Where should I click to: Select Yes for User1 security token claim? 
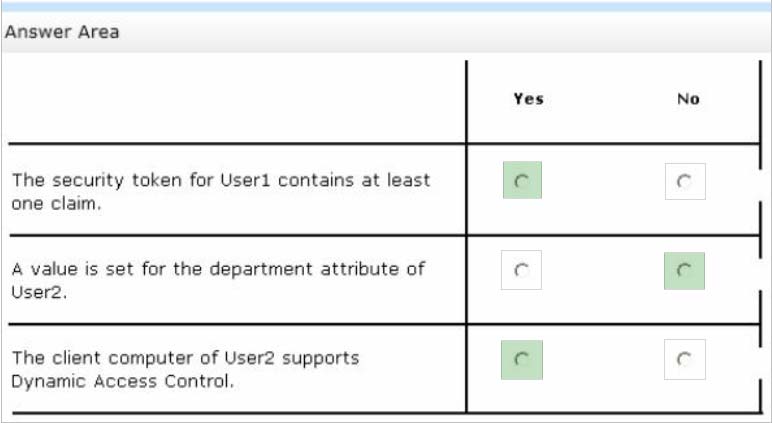point(522,180)
